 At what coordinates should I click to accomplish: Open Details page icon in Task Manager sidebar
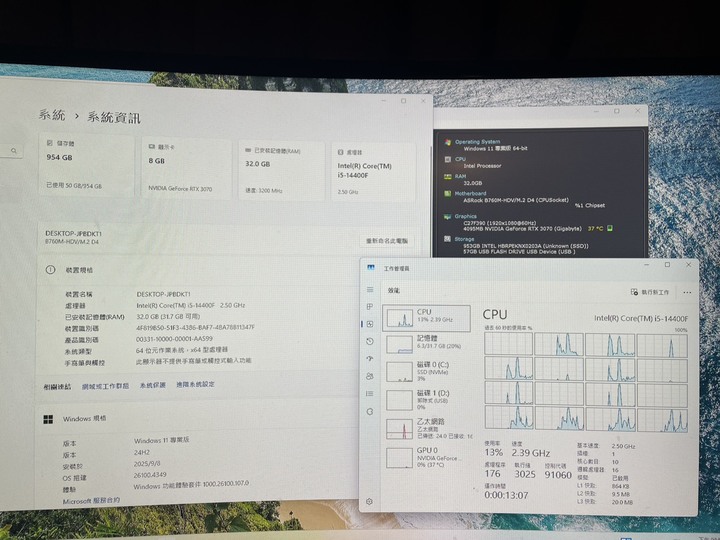(370, 394)
